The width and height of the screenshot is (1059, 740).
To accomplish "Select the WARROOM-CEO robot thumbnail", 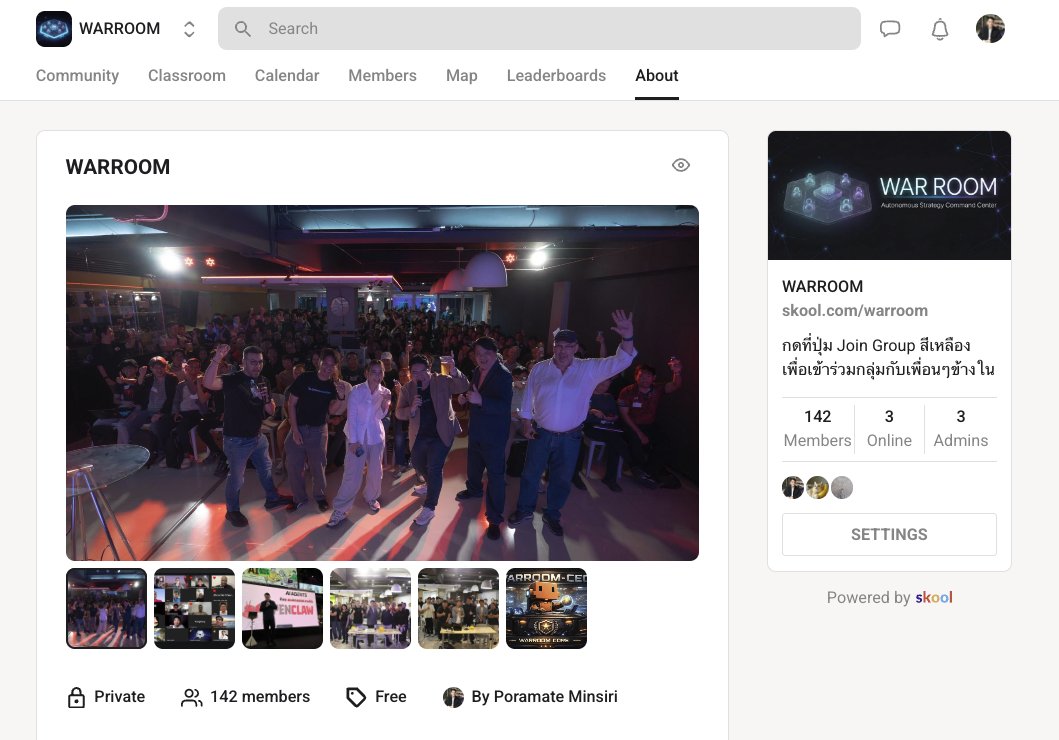I will [x=546, y=608].
